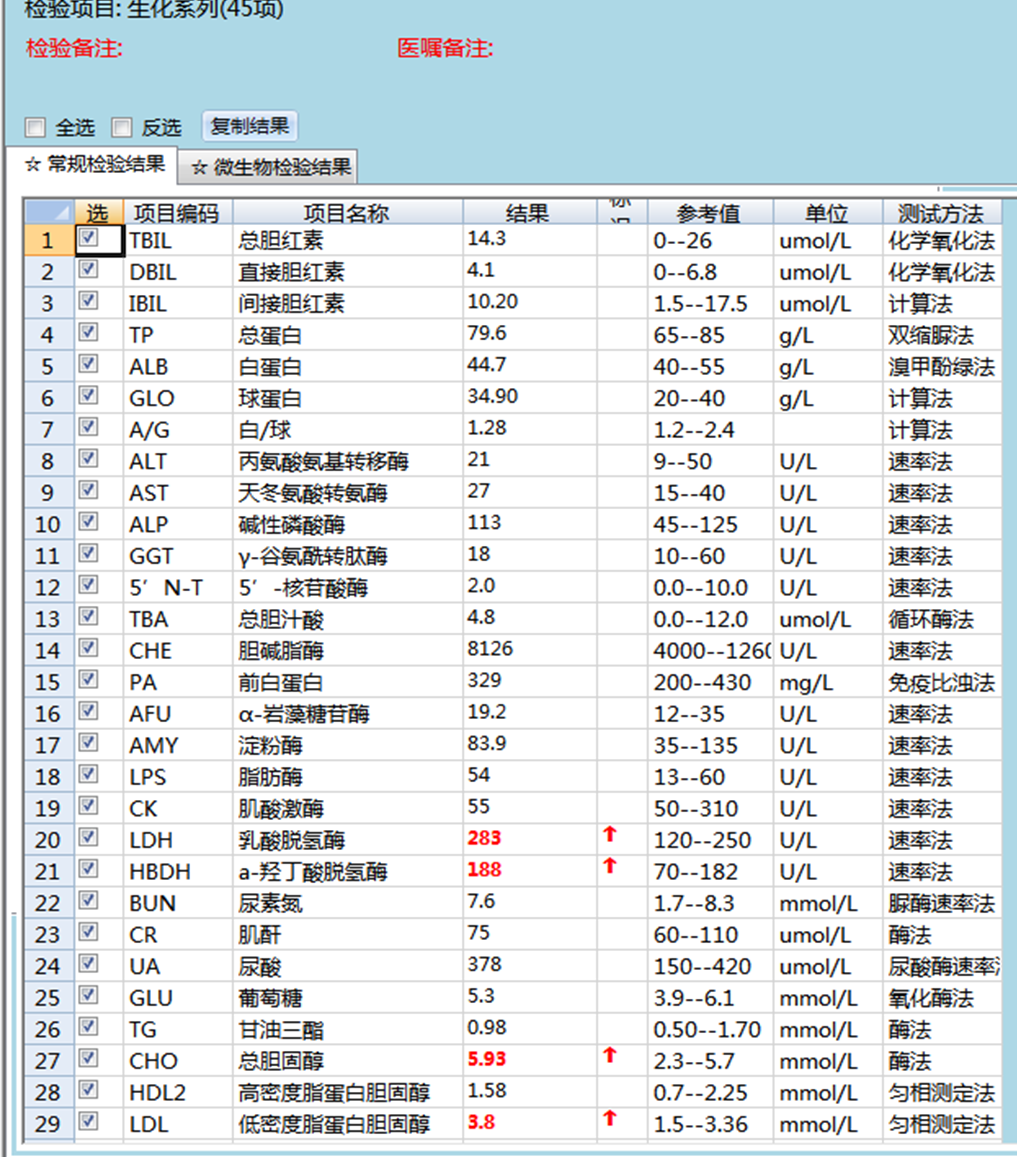Click the HDL2 item code cell
This screenshot has width=1017, height=1157.
178,1093
